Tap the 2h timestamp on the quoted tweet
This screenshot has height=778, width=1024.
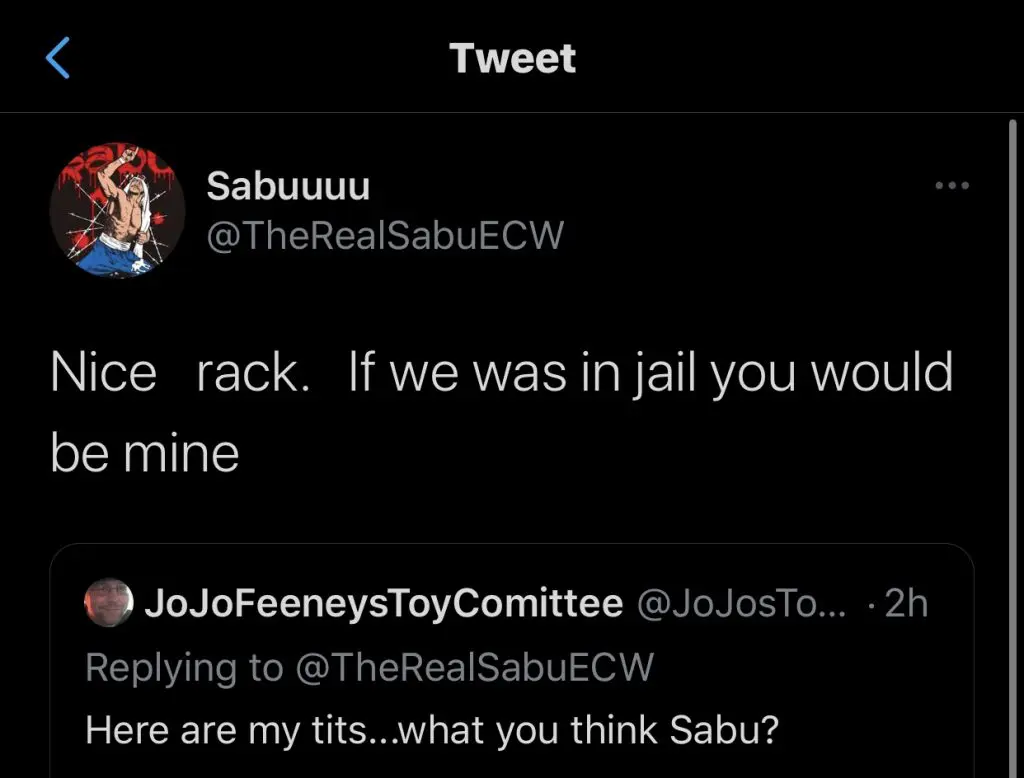pyautogui.click(x=906, y=604)
